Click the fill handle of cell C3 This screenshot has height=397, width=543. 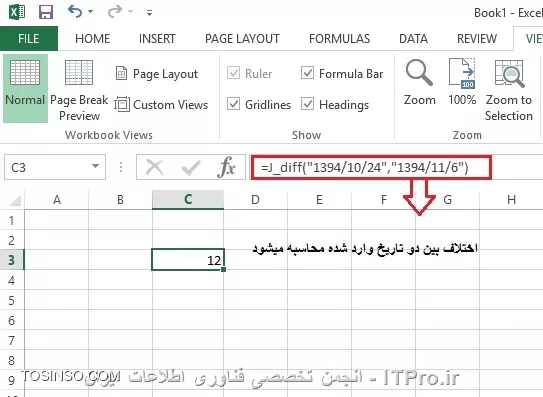coord(224,269)
